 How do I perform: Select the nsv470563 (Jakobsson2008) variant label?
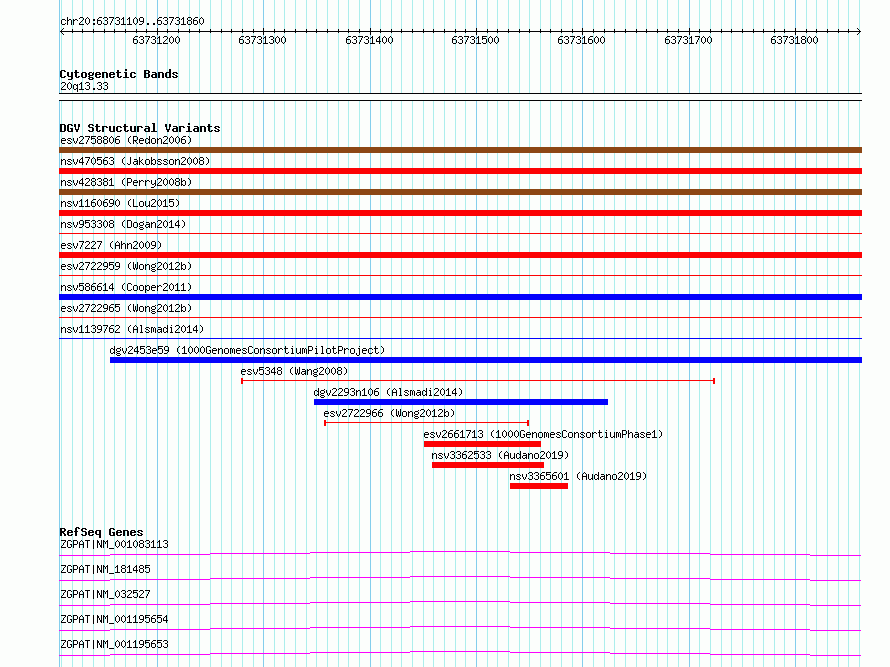click(x=135, y=161)
